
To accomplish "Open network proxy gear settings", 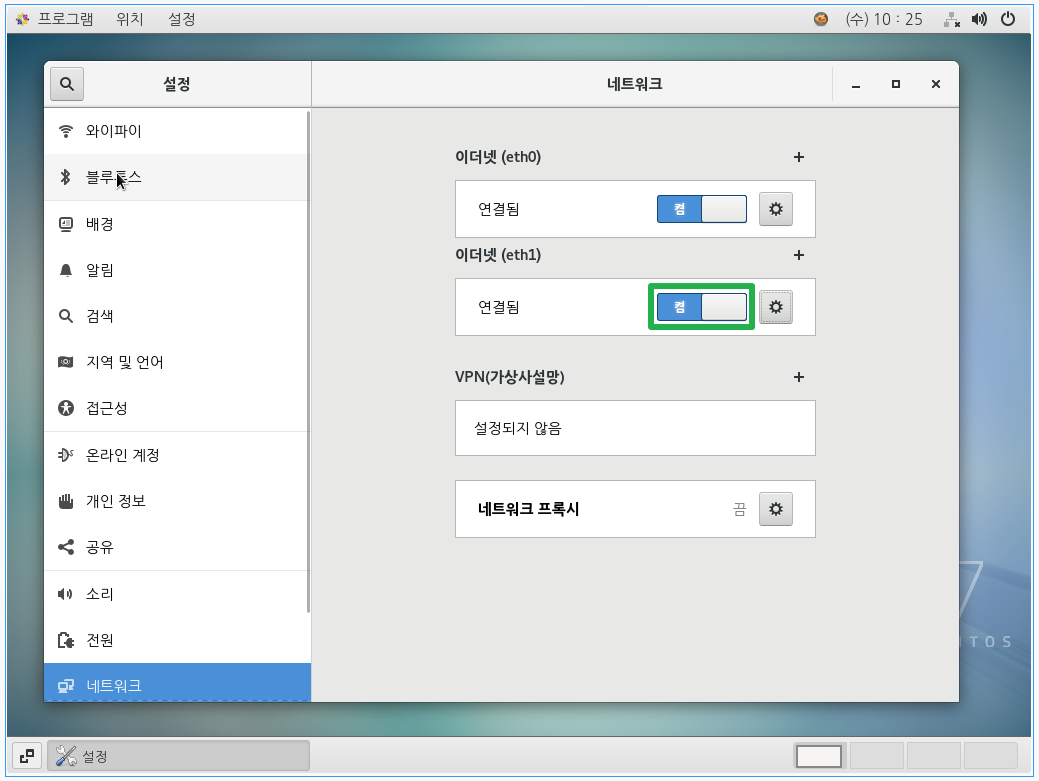I will tap(775, 509).
